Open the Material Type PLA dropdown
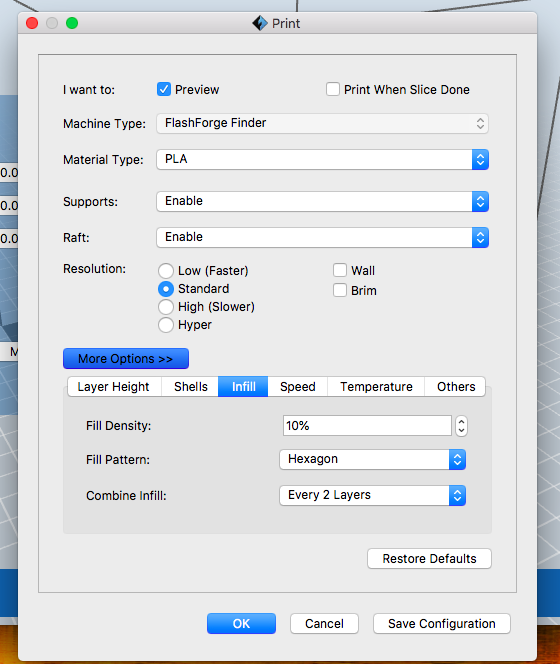This screenshot has width=560, height=664. coord(322,159)
